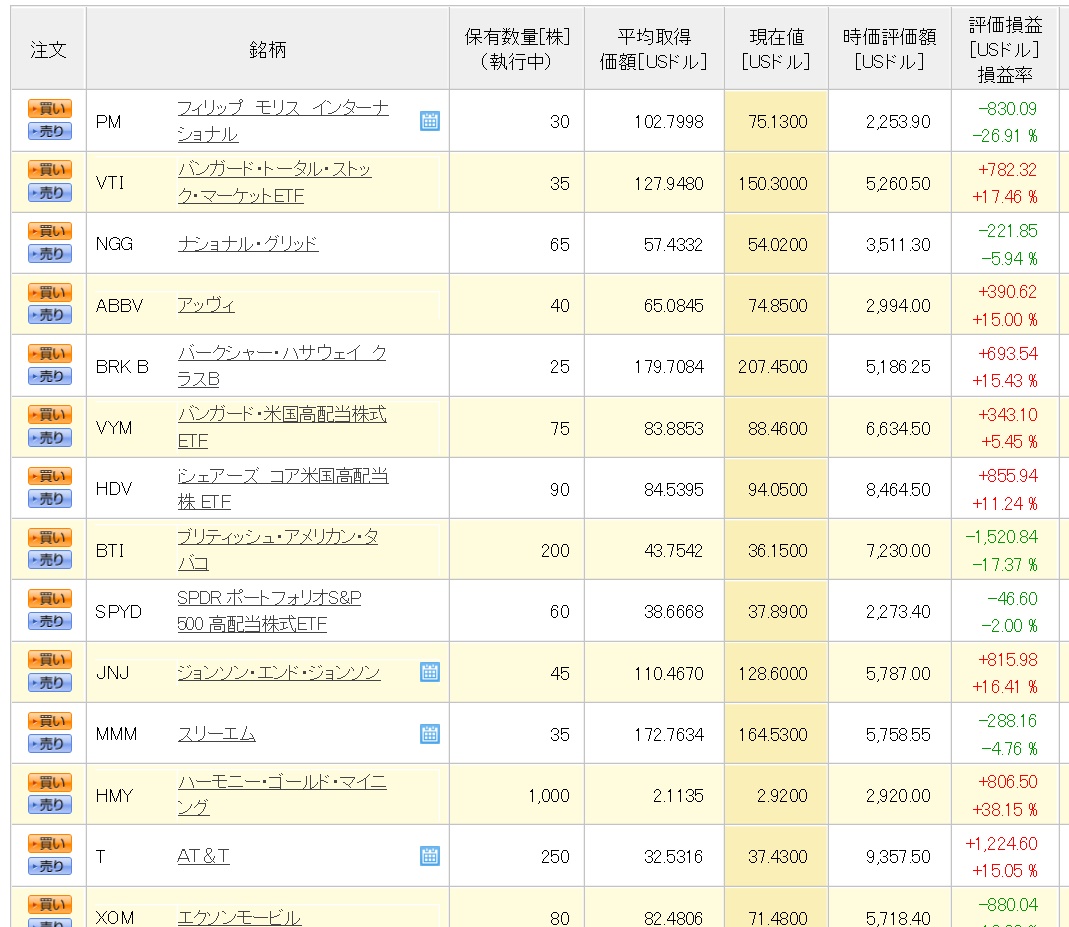Screen dimensions: 1069x927
Task: Click the 売り sell button for VYM
Action: (x=49, y=438)
